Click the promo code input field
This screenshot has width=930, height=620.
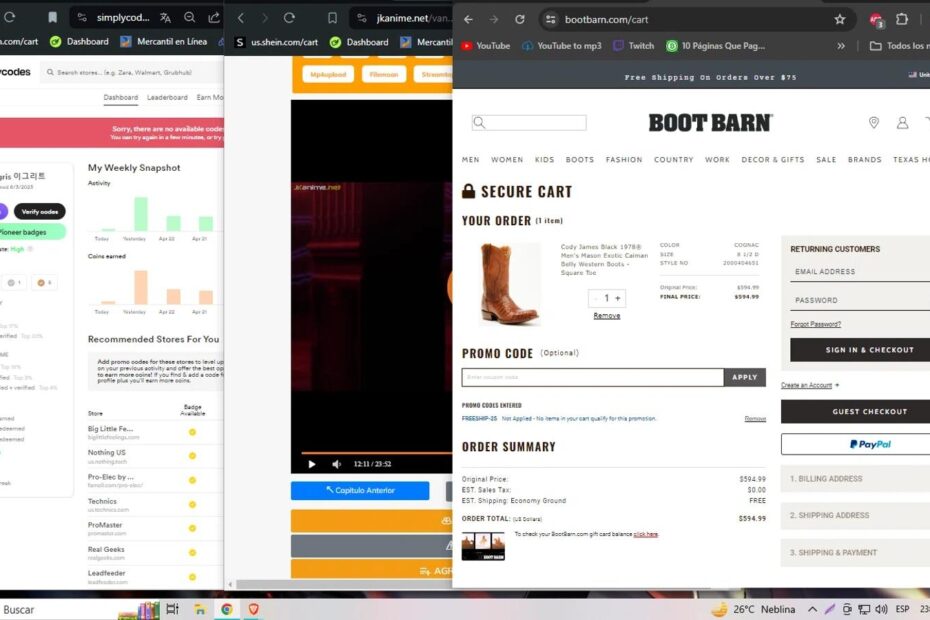(x=593, y=377)
